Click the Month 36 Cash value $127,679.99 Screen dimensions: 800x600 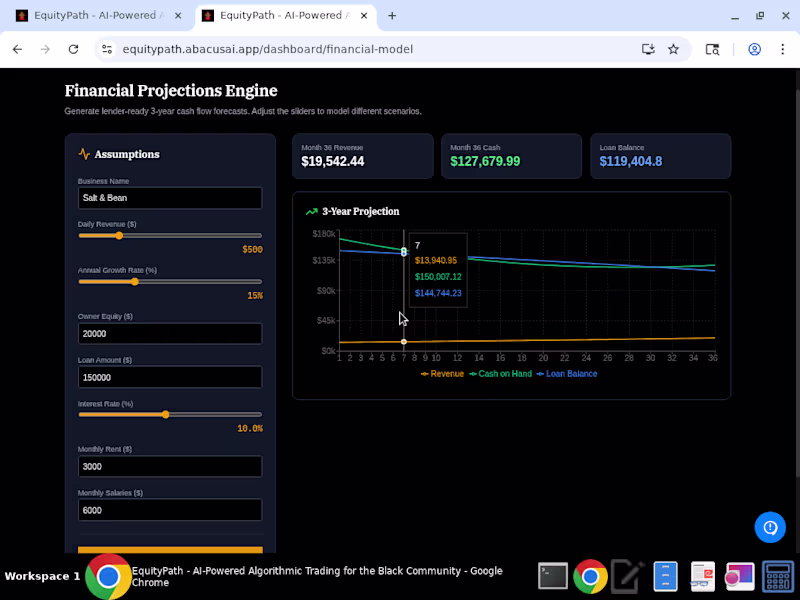[485, 161]
